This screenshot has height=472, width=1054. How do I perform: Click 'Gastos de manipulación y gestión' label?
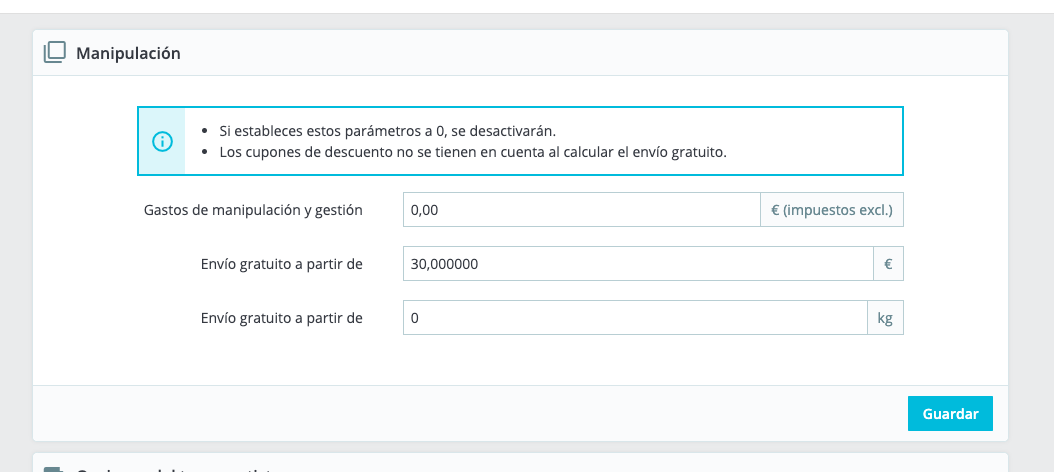pyautogui.click(x=253, y=210)
